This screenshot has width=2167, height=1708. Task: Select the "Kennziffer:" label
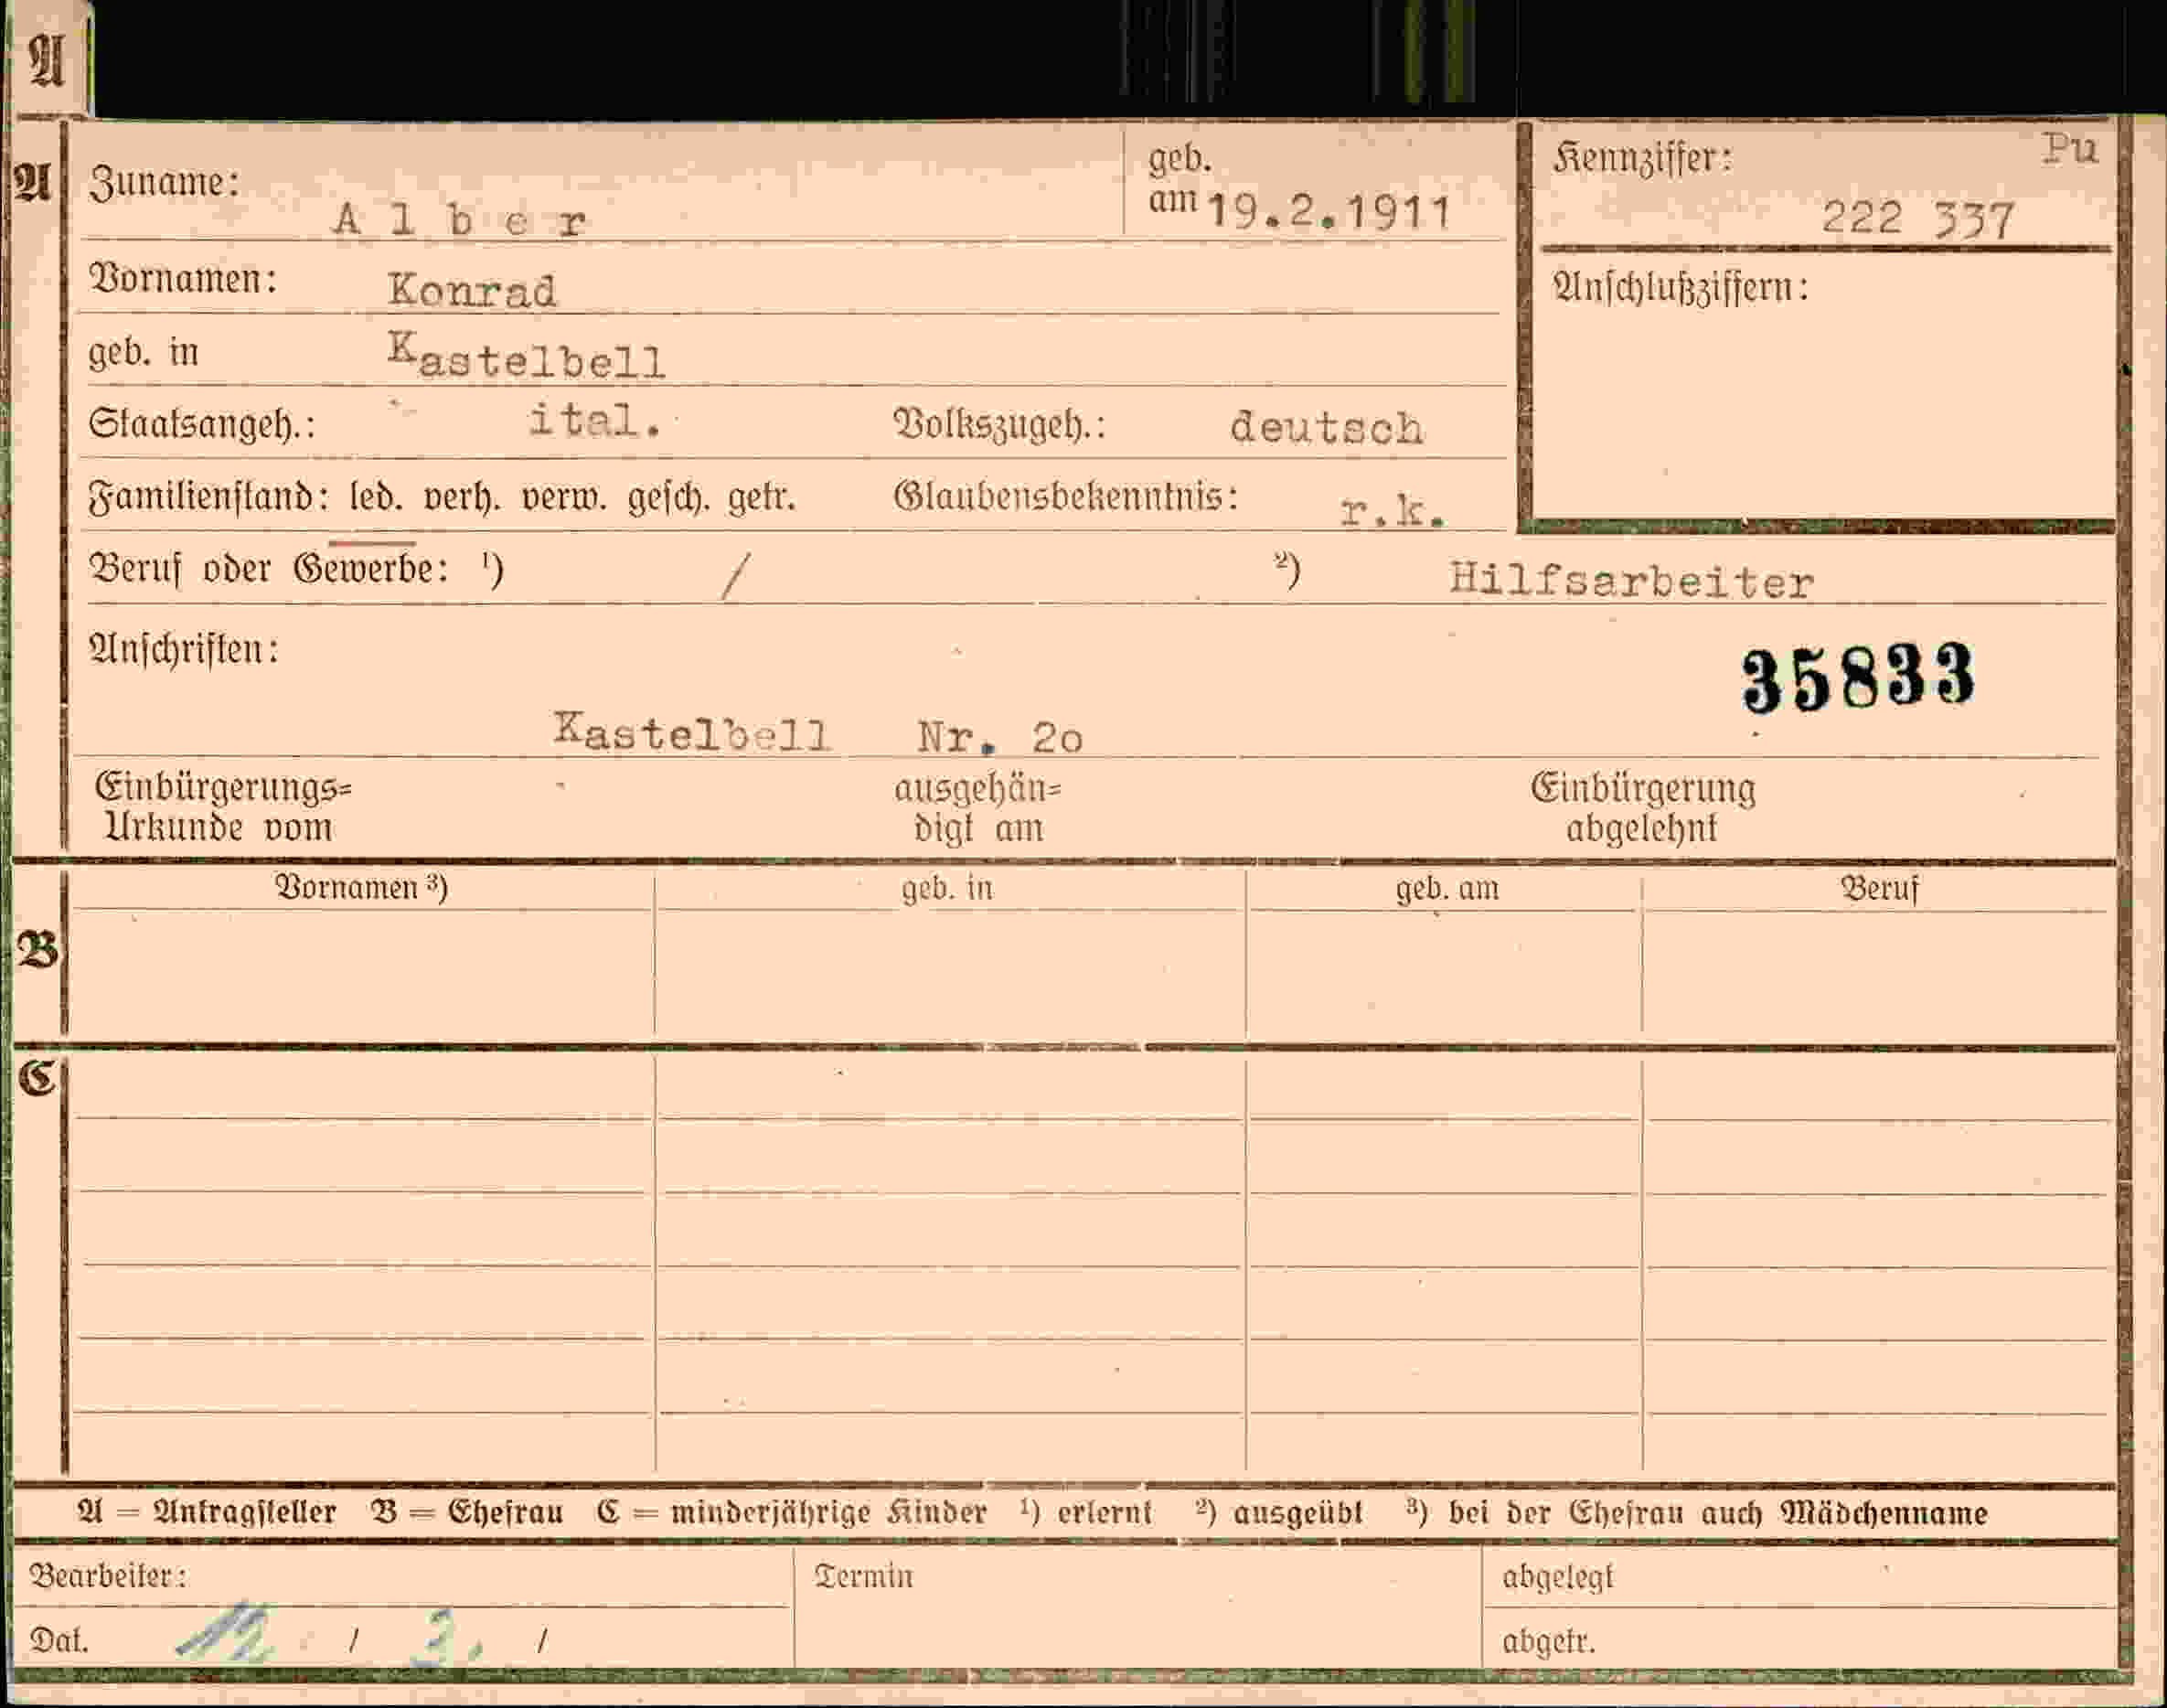coord(1643,159)
